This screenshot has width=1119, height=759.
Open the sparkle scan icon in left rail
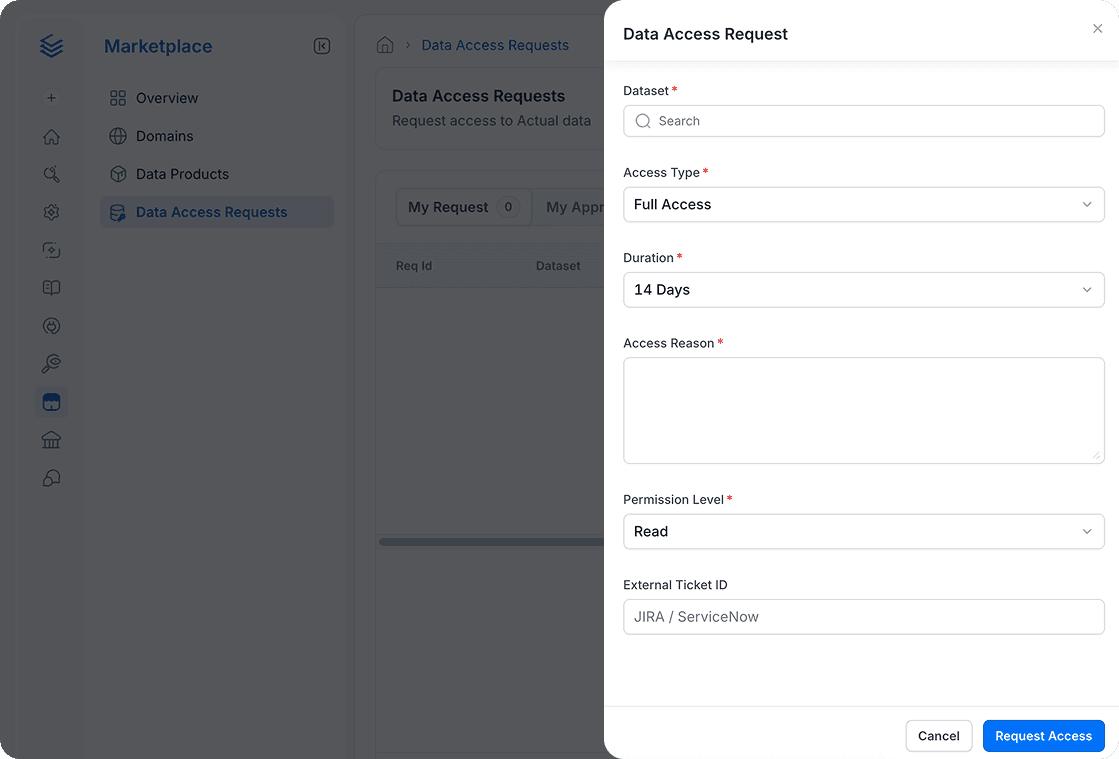(x=51, y=250)
